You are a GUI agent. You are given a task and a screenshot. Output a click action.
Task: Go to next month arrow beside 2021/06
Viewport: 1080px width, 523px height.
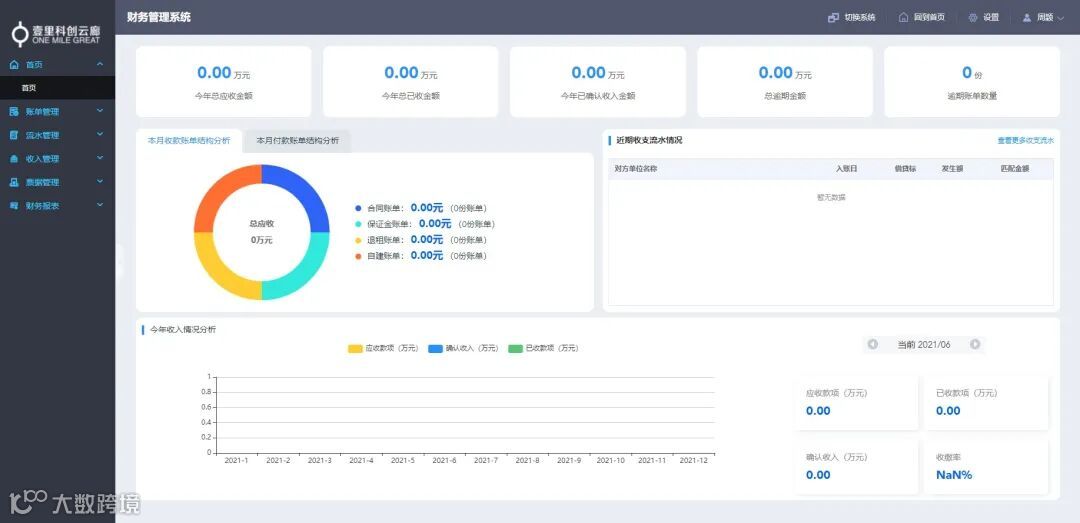click(975, 344)
